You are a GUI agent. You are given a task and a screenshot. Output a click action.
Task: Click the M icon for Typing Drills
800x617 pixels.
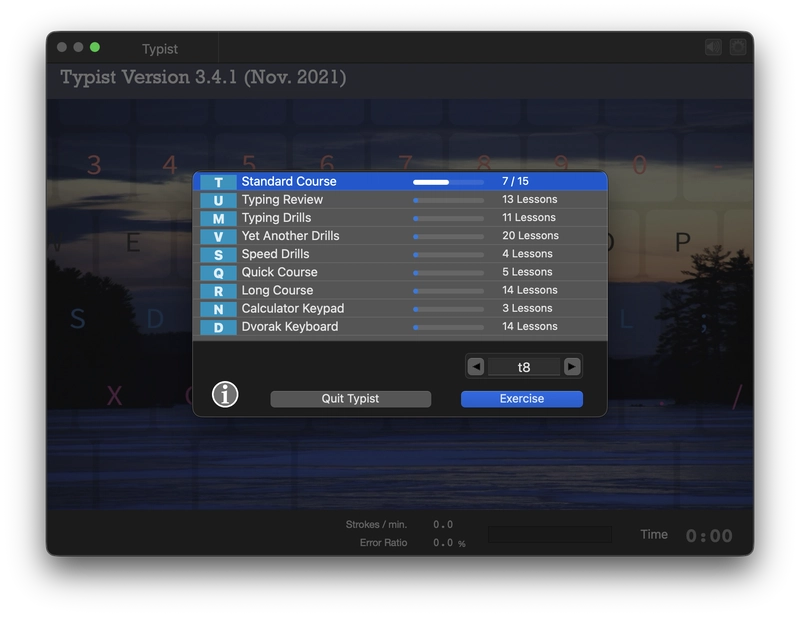click(x=218, y=218)
